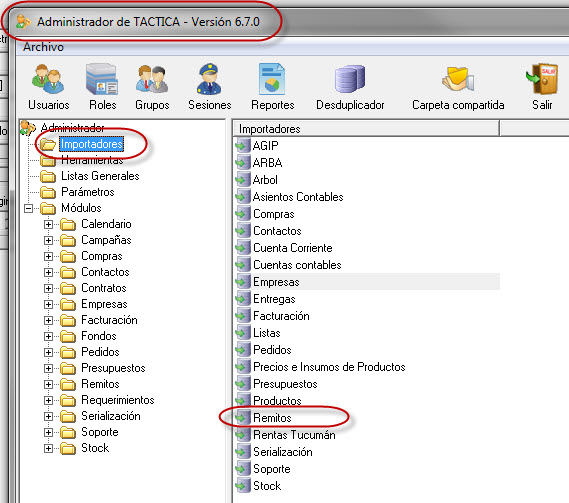569x503 pixels.
Task: Select the Módulos folder label
Action: pos(81,208)
